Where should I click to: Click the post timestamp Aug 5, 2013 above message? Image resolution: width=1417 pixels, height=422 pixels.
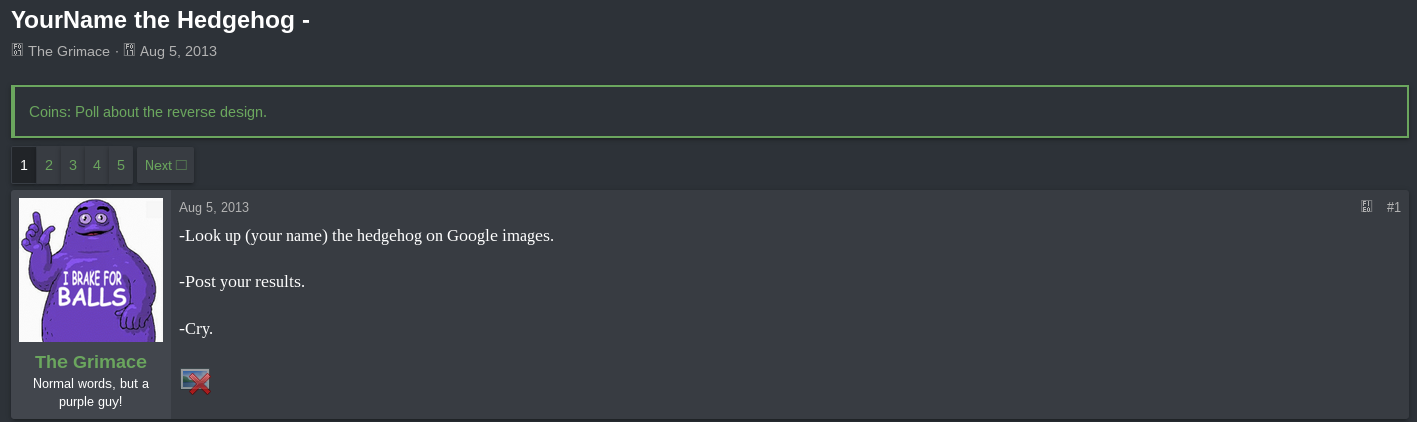tap(214, 207)
